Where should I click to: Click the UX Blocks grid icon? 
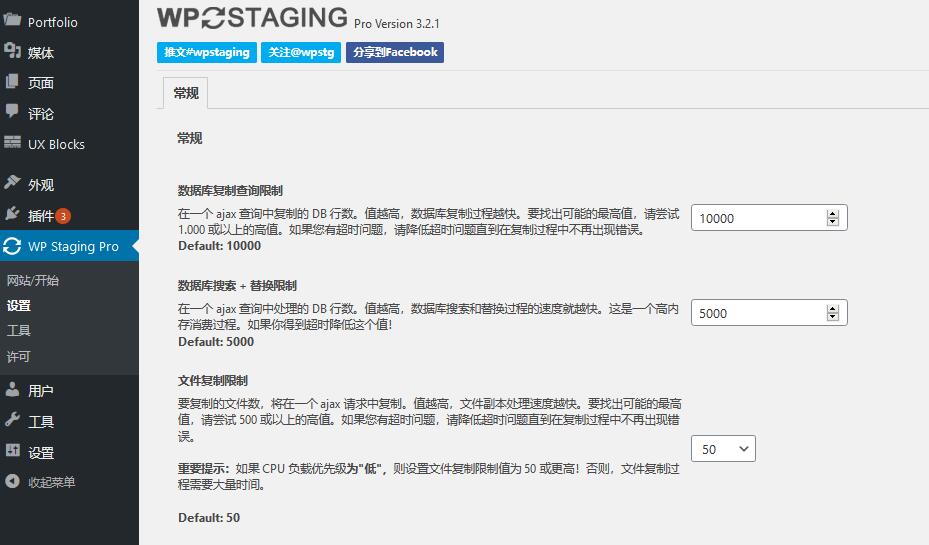[x=12, y=142]
